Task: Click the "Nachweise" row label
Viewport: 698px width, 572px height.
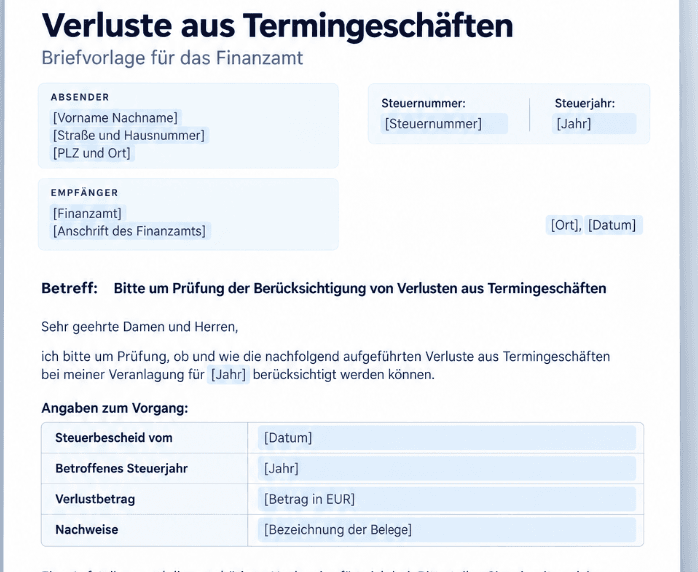Action: [87, 530]
